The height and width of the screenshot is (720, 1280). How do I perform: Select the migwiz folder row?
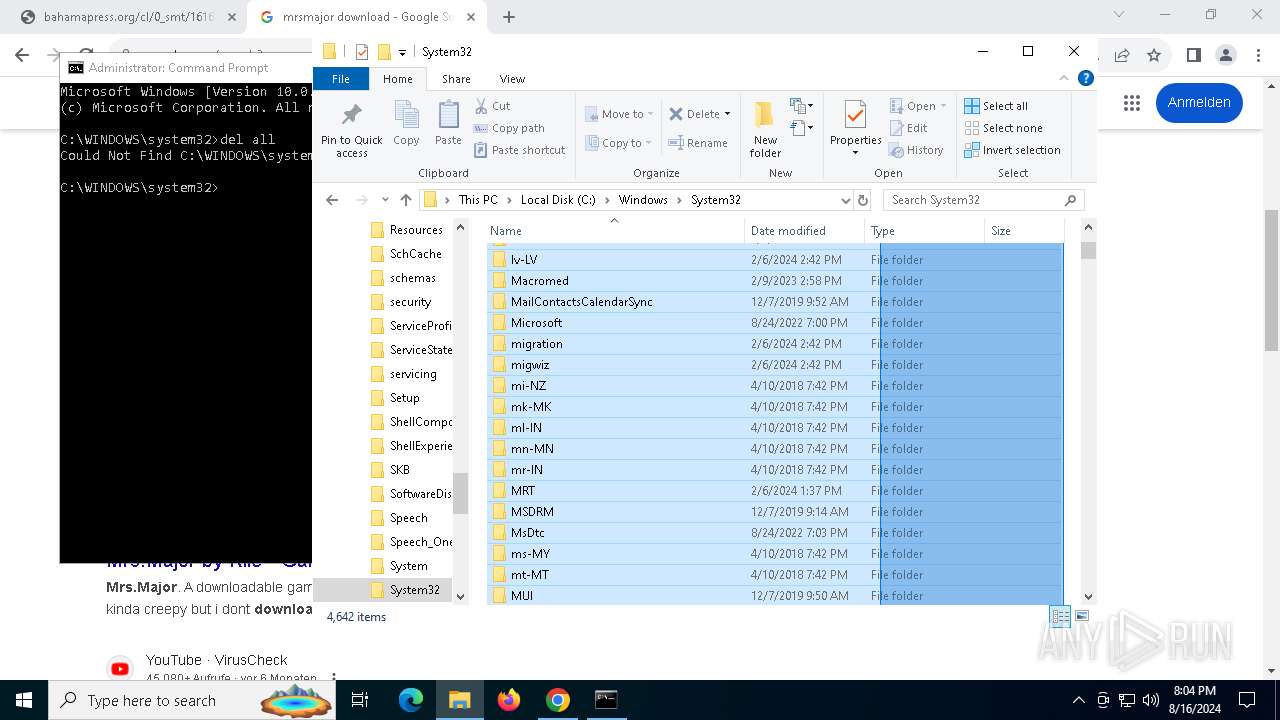[775, 365]
